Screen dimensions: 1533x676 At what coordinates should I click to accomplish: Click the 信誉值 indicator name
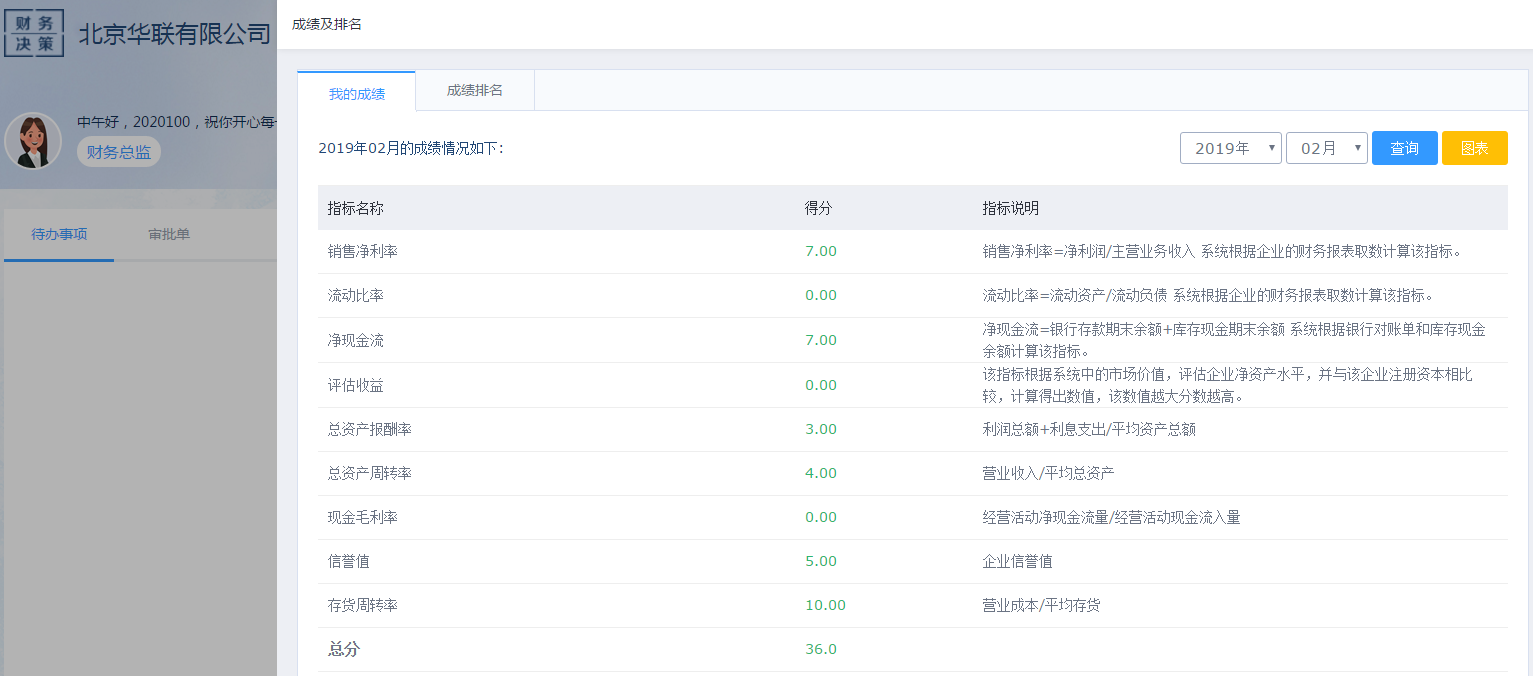coord(349,562)
